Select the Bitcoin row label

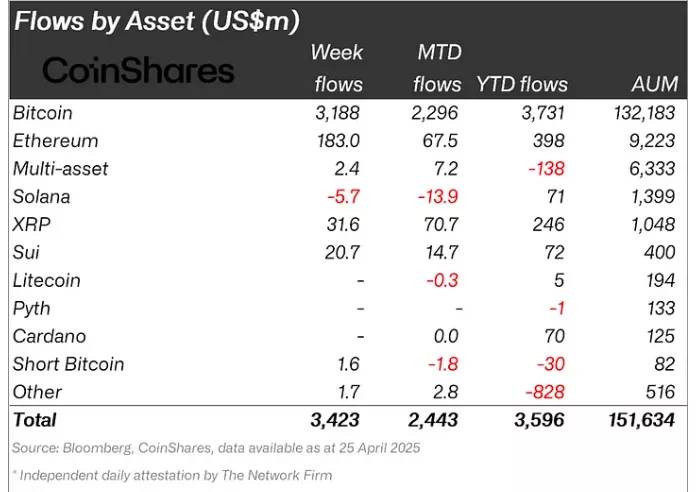pyautogui.click(x=43, y=113)
